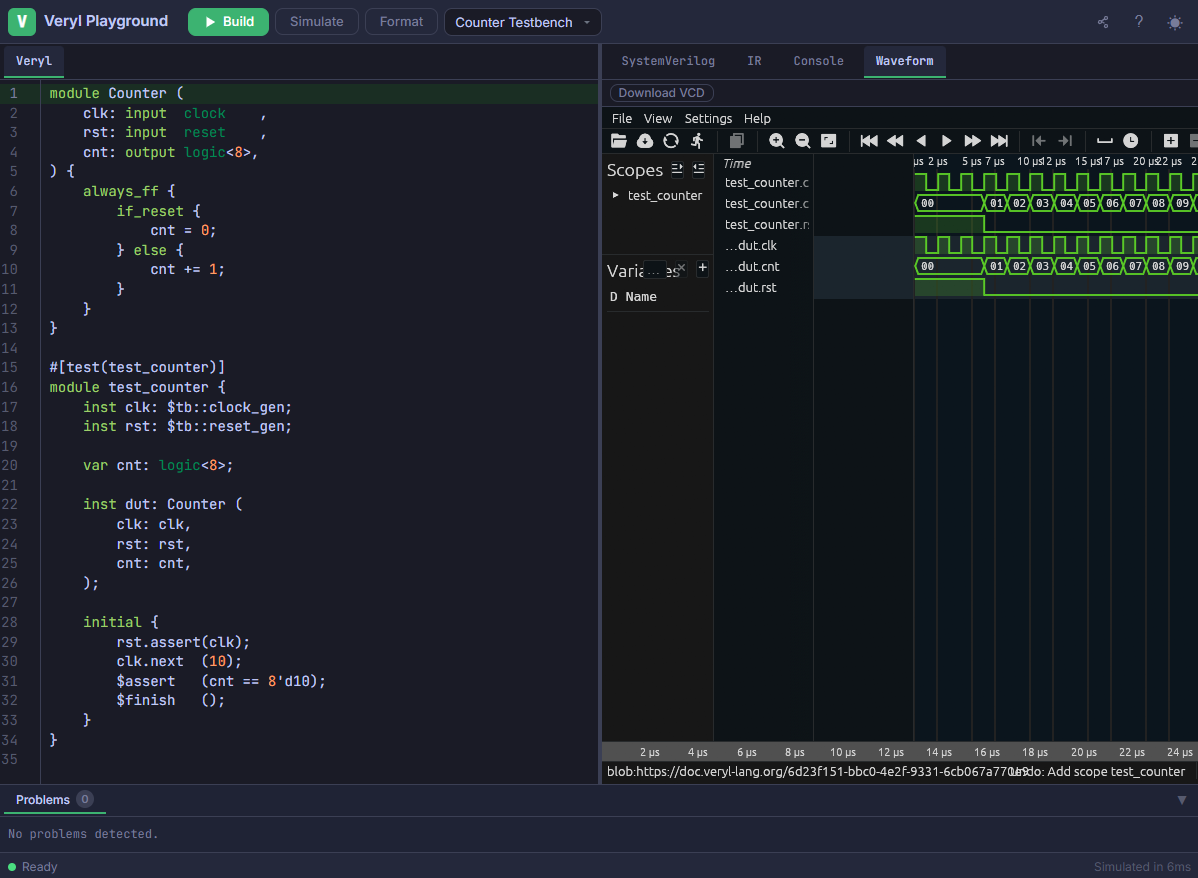Toggle the light/dark theme
The height and width of the screenshot is (878, 1198).
[1174, 22]
